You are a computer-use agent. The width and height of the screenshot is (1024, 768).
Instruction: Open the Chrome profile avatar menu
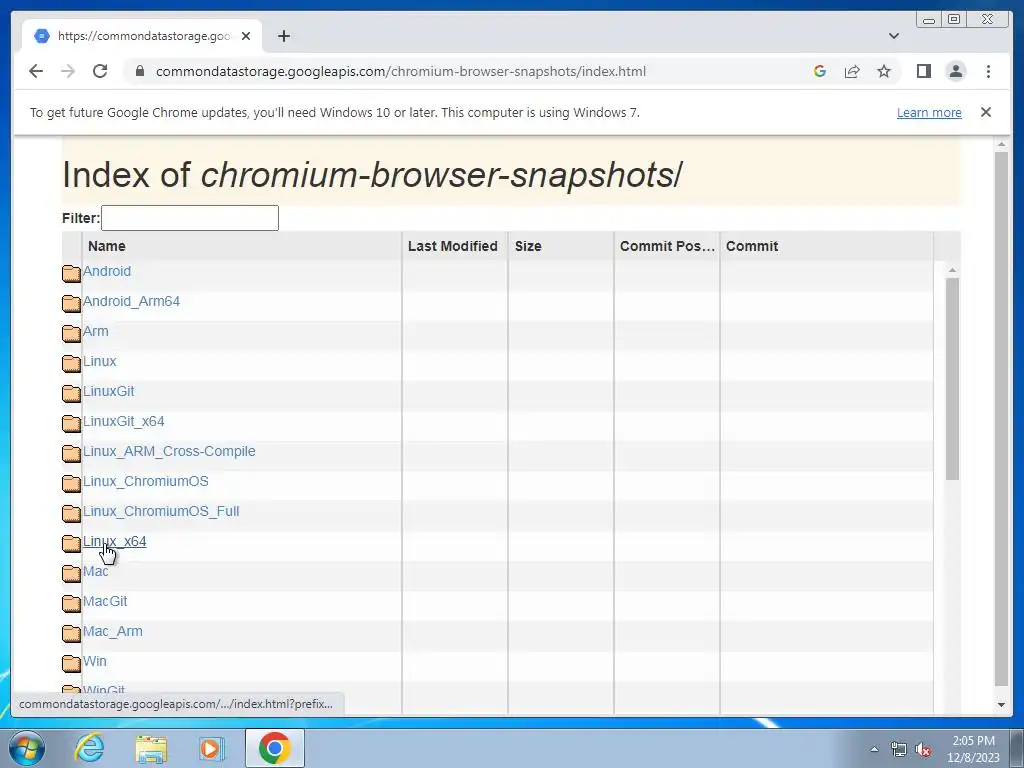point(955,71)
